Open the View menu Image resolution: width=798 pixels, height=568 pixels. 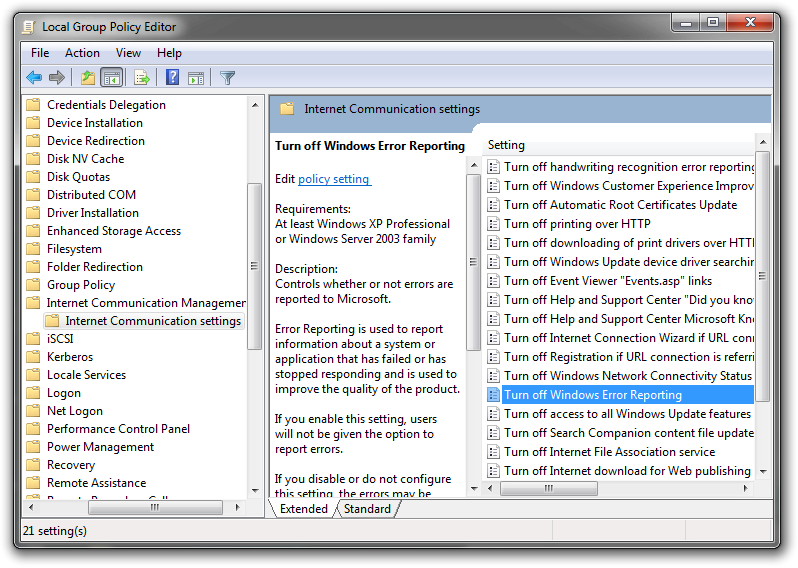[128, 53]
